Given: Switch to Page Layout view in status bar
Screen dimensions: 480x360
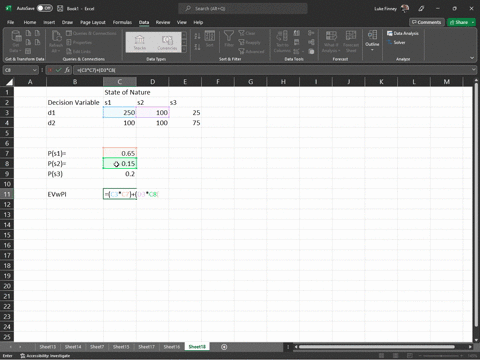Looking at the screenshot, I should [x=396, y=356].
